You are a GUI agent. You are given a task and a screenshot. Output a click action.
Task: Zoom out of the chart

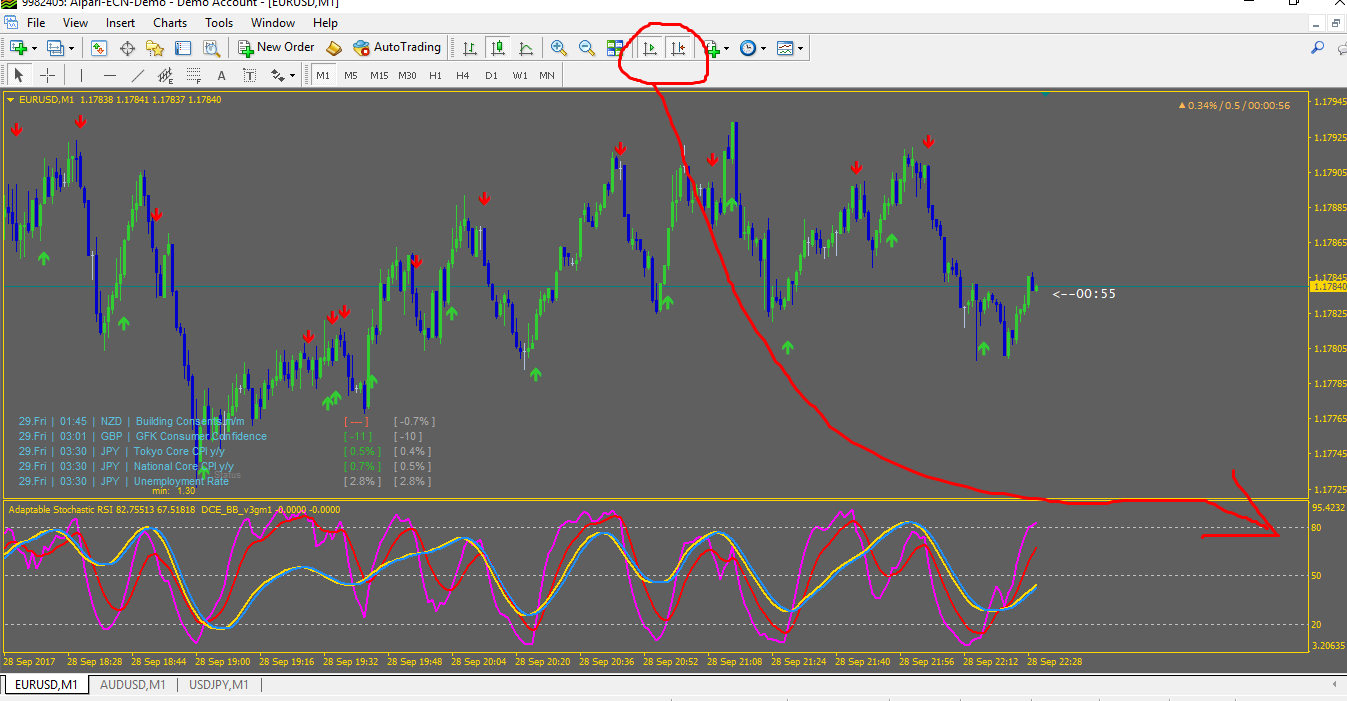(x=587, y=47)
